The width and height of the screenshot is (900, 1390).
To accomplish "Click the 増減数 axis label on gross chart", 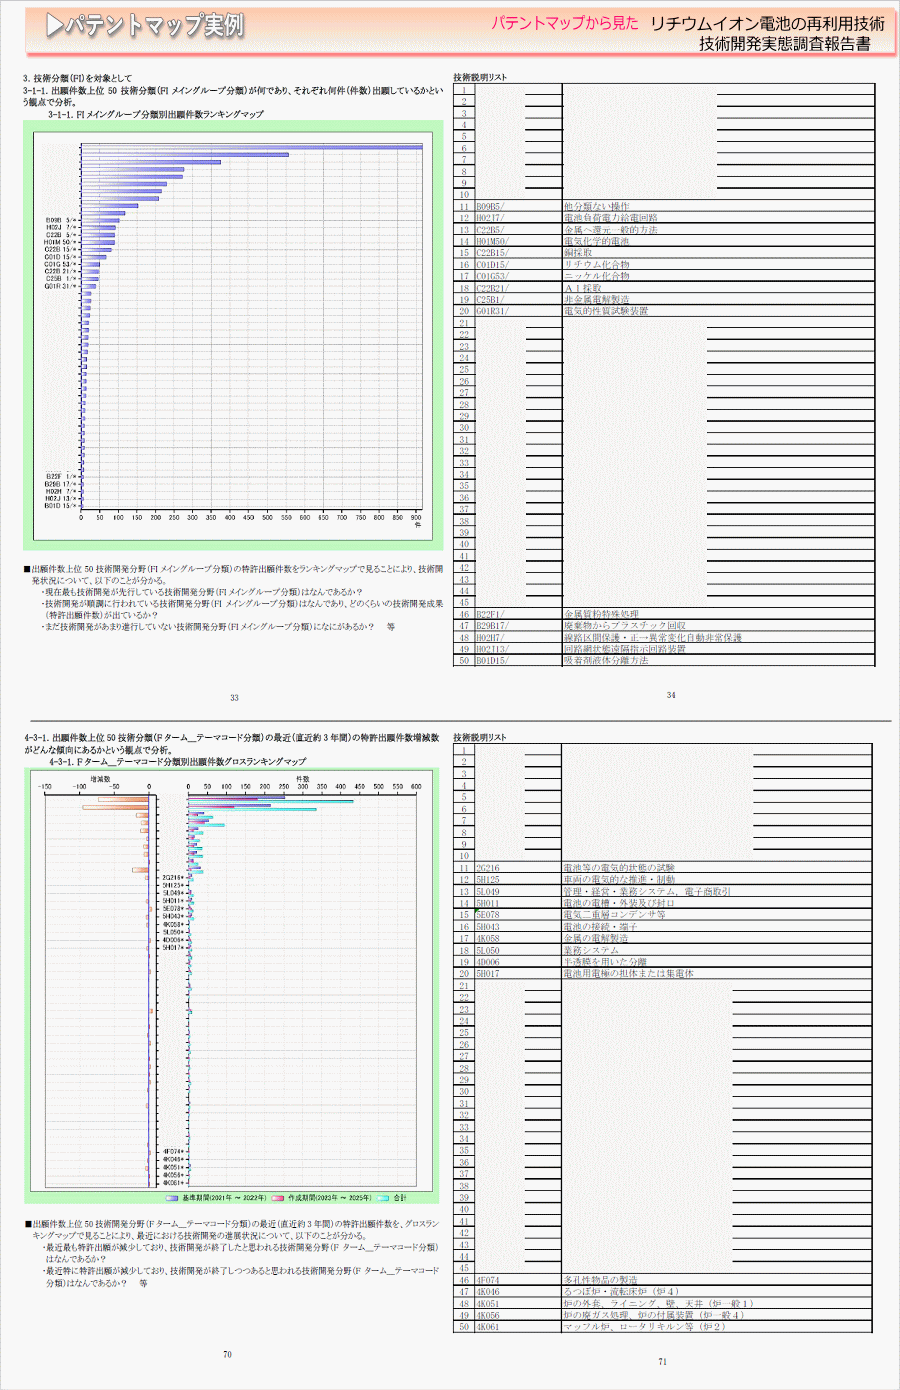I will [100, 778].
